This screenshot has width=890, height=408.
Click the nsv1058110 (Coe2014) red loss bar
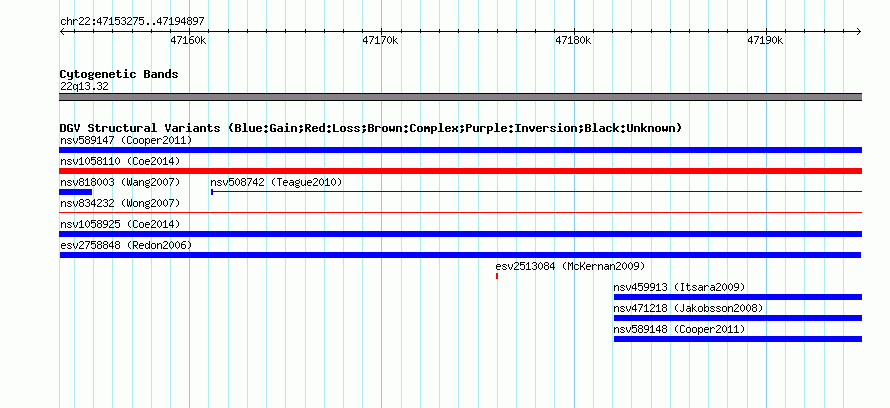[x=460, y=171]
